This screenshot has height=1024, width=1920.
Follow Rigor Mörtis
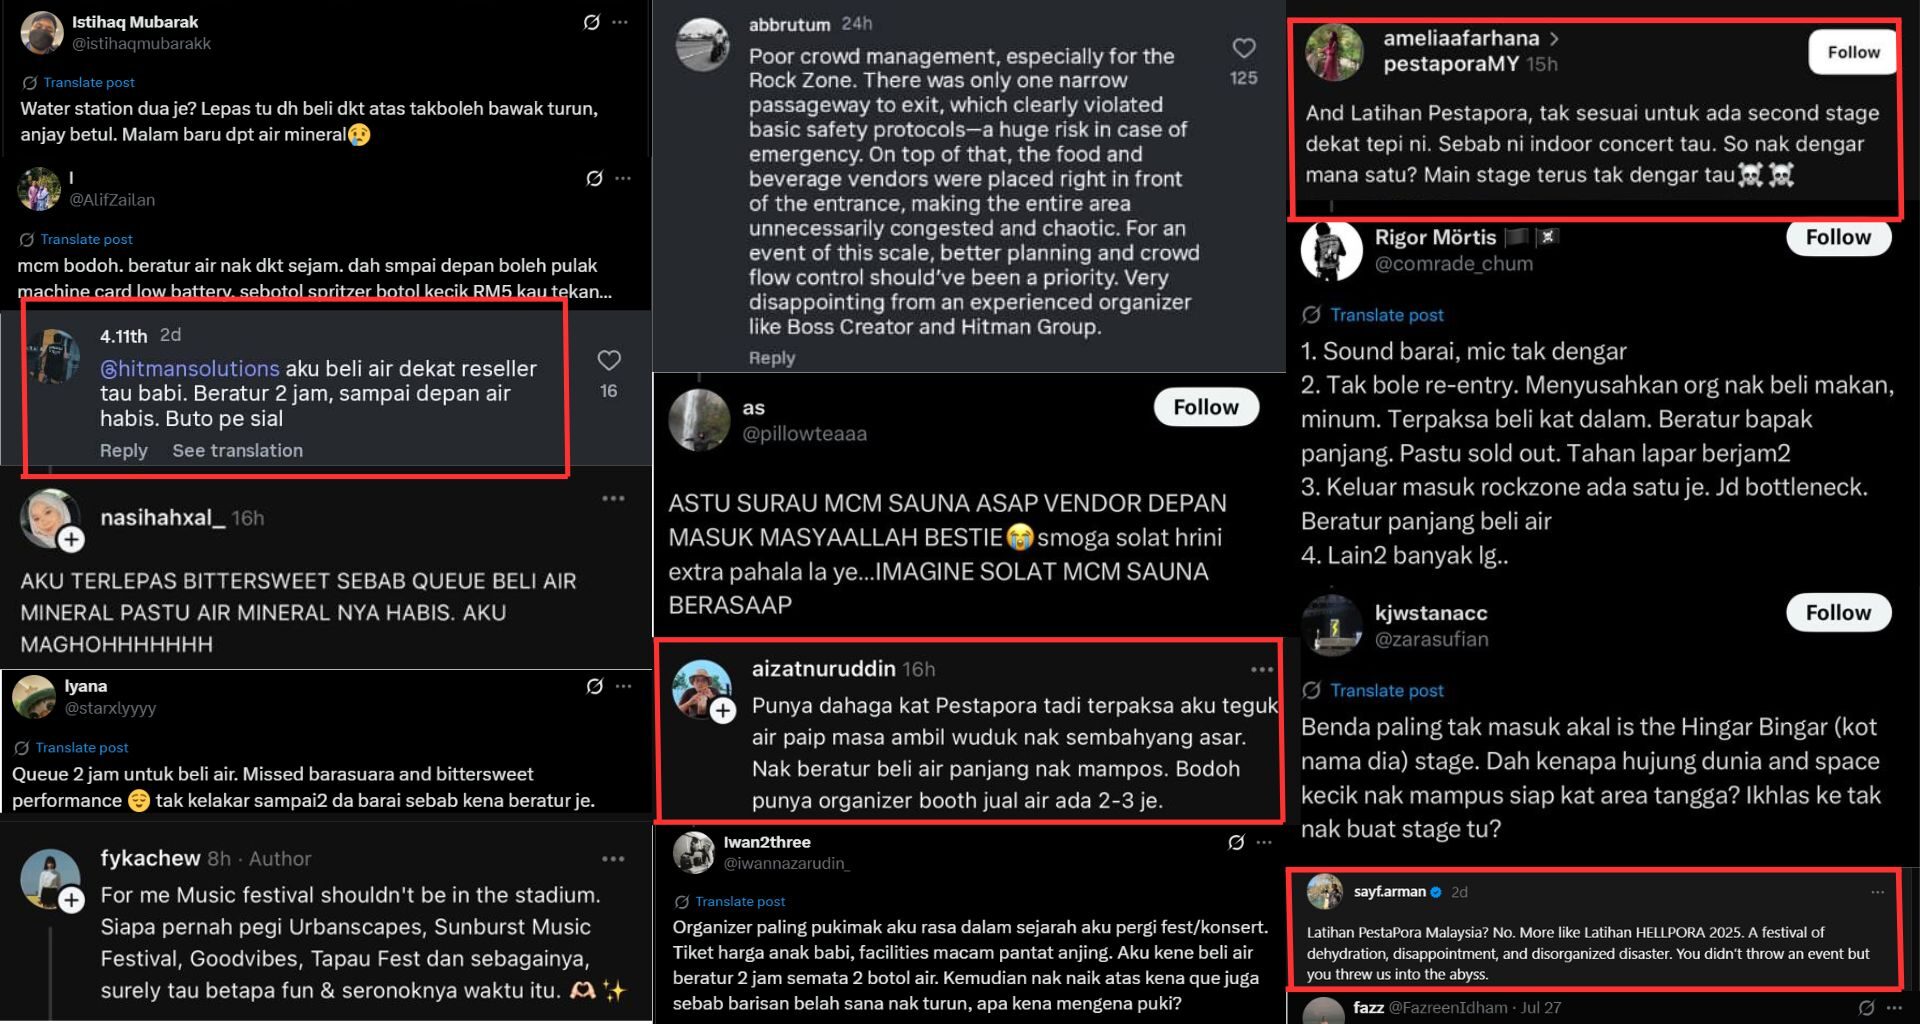[1838, 238]
